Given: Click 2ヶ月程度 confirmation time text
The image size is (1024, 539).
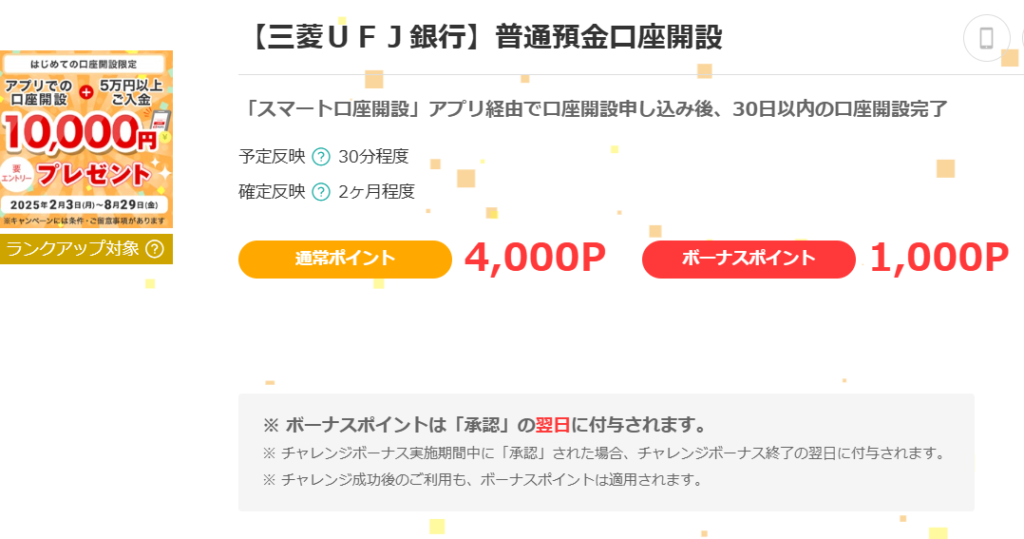Looking at the screenshot, I should tap(377, 192).
